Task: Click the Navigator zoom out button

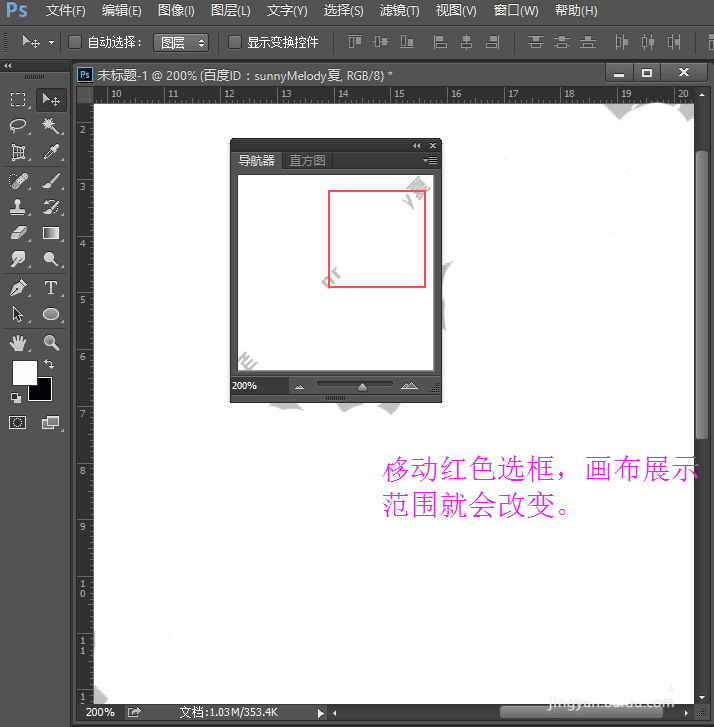Action: tap(299, 386)
